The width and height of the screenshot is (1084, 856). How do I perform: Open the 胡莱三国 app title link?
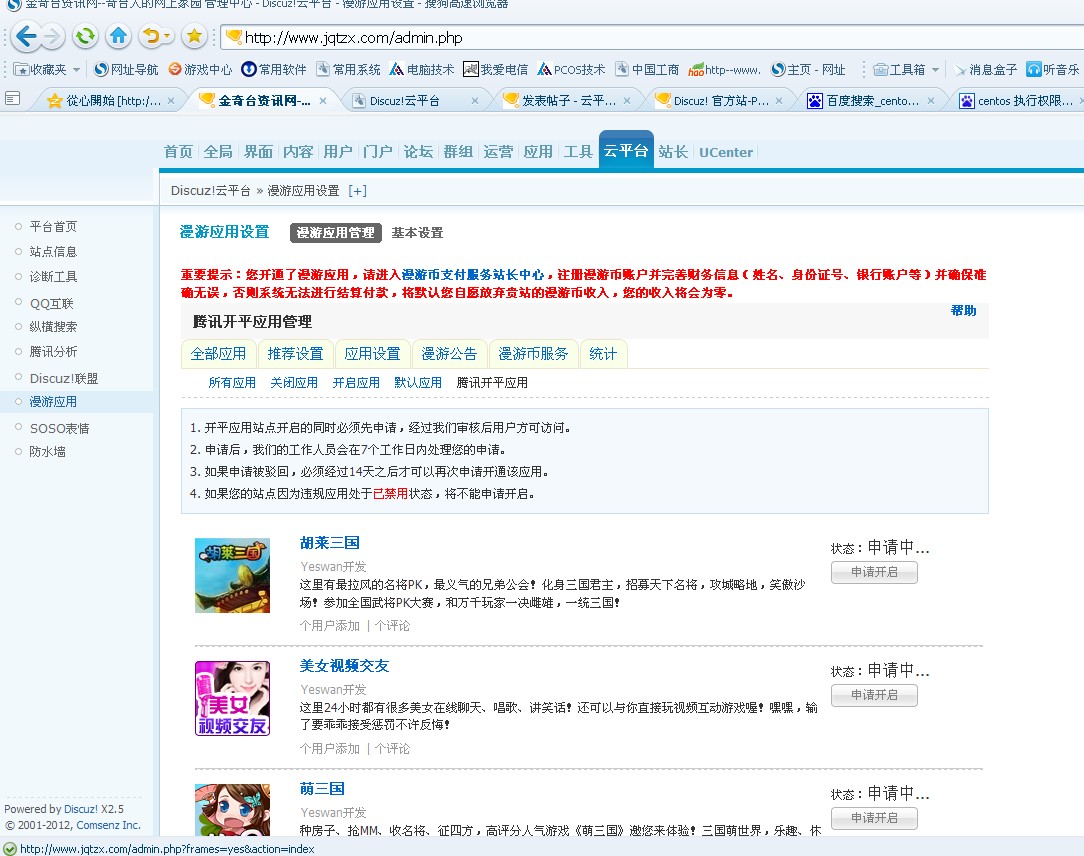tap(330, 543)
